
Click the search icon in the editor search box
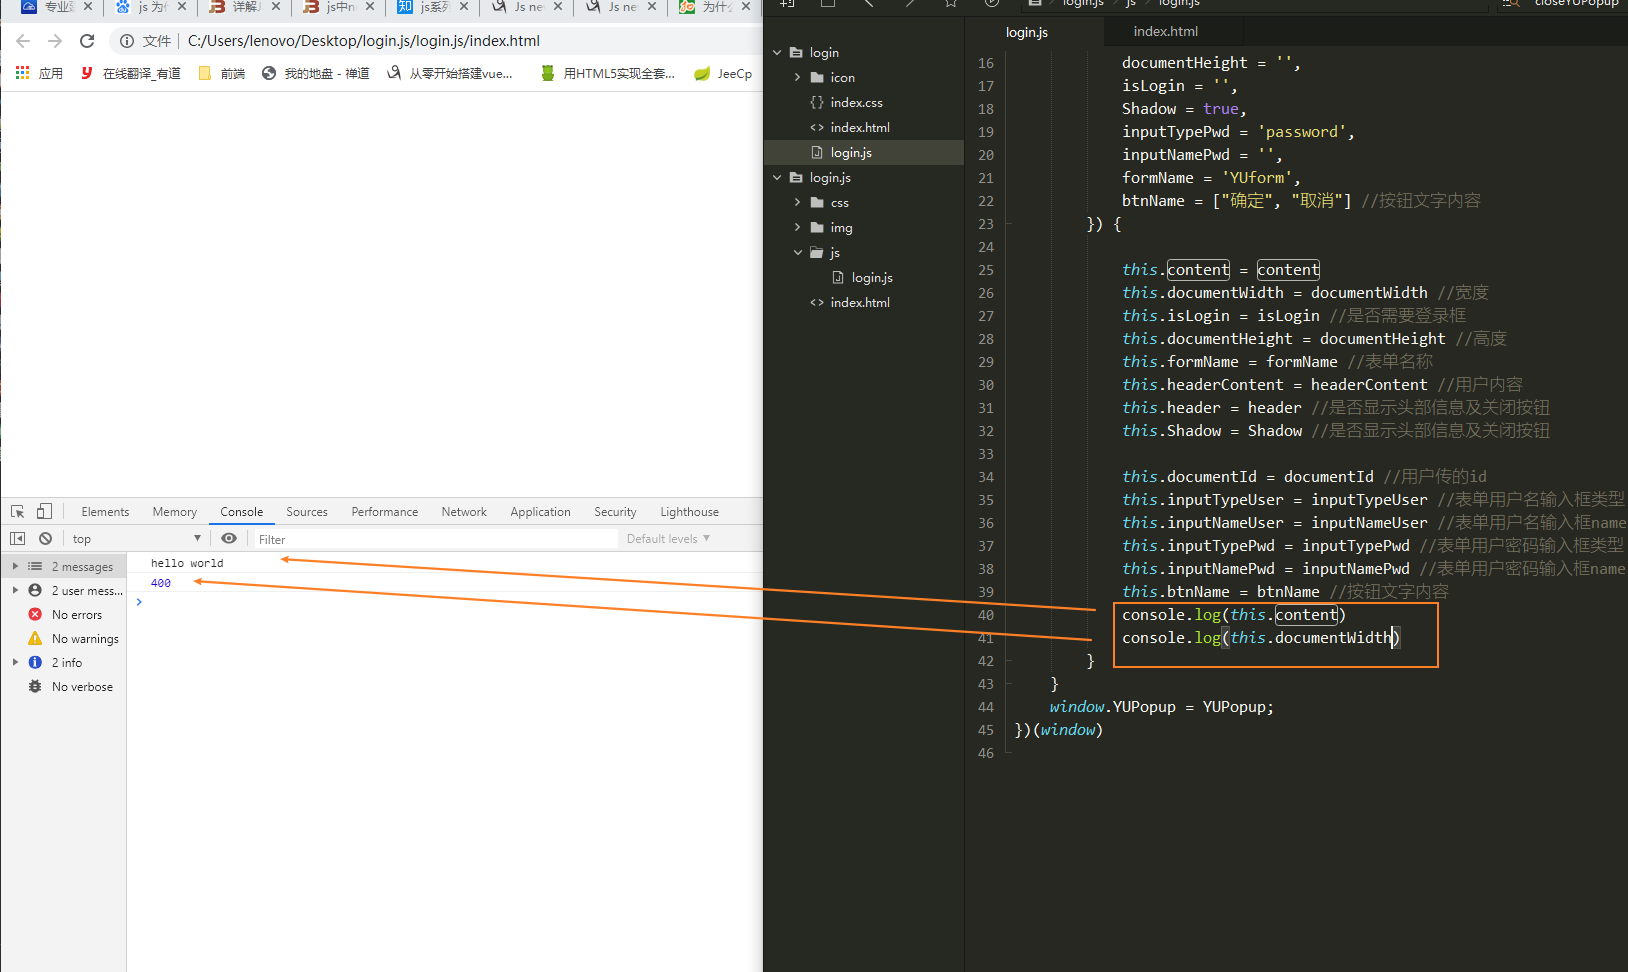1509,4
